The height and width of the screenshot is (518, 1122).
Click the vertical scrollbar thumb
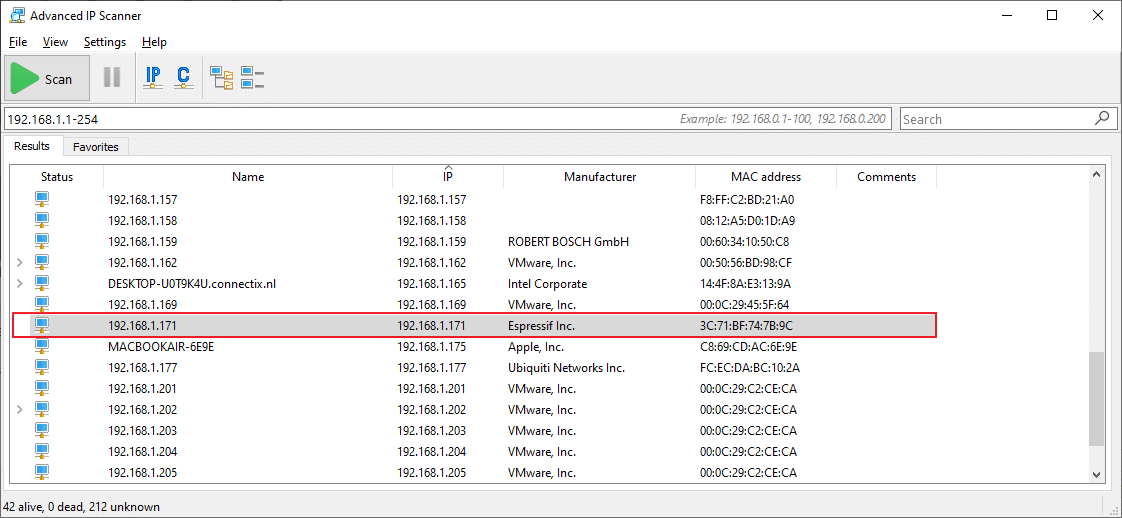coord(1096,398)
